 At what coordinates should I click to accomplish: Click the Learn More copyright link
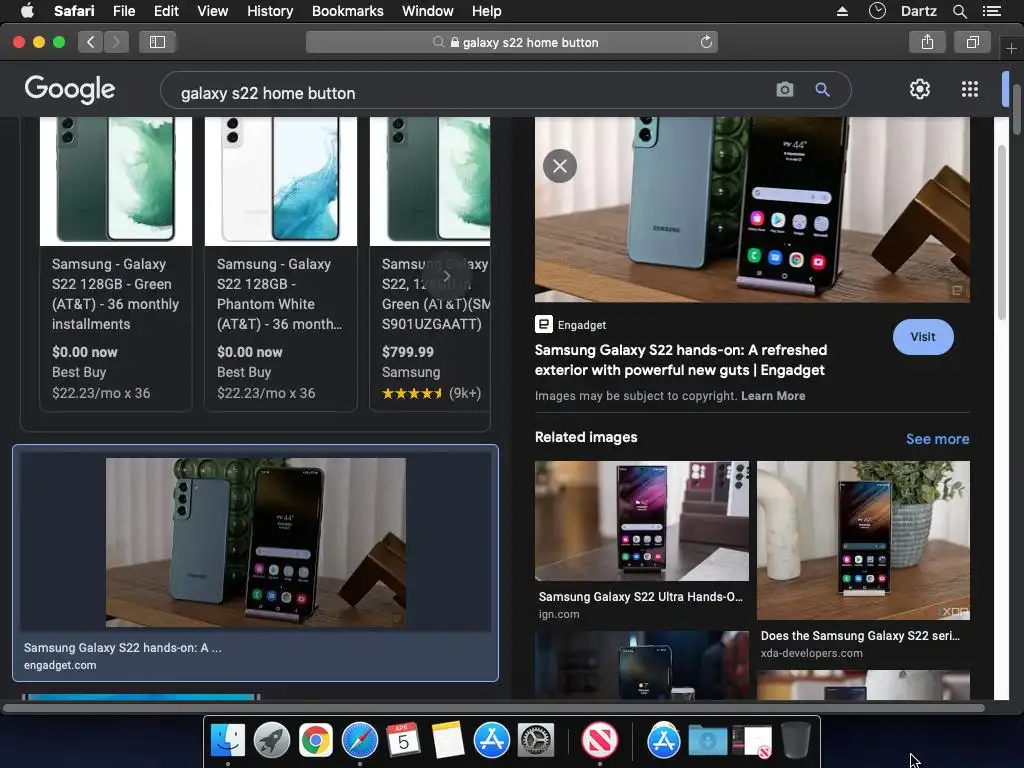tap(773, 396)
